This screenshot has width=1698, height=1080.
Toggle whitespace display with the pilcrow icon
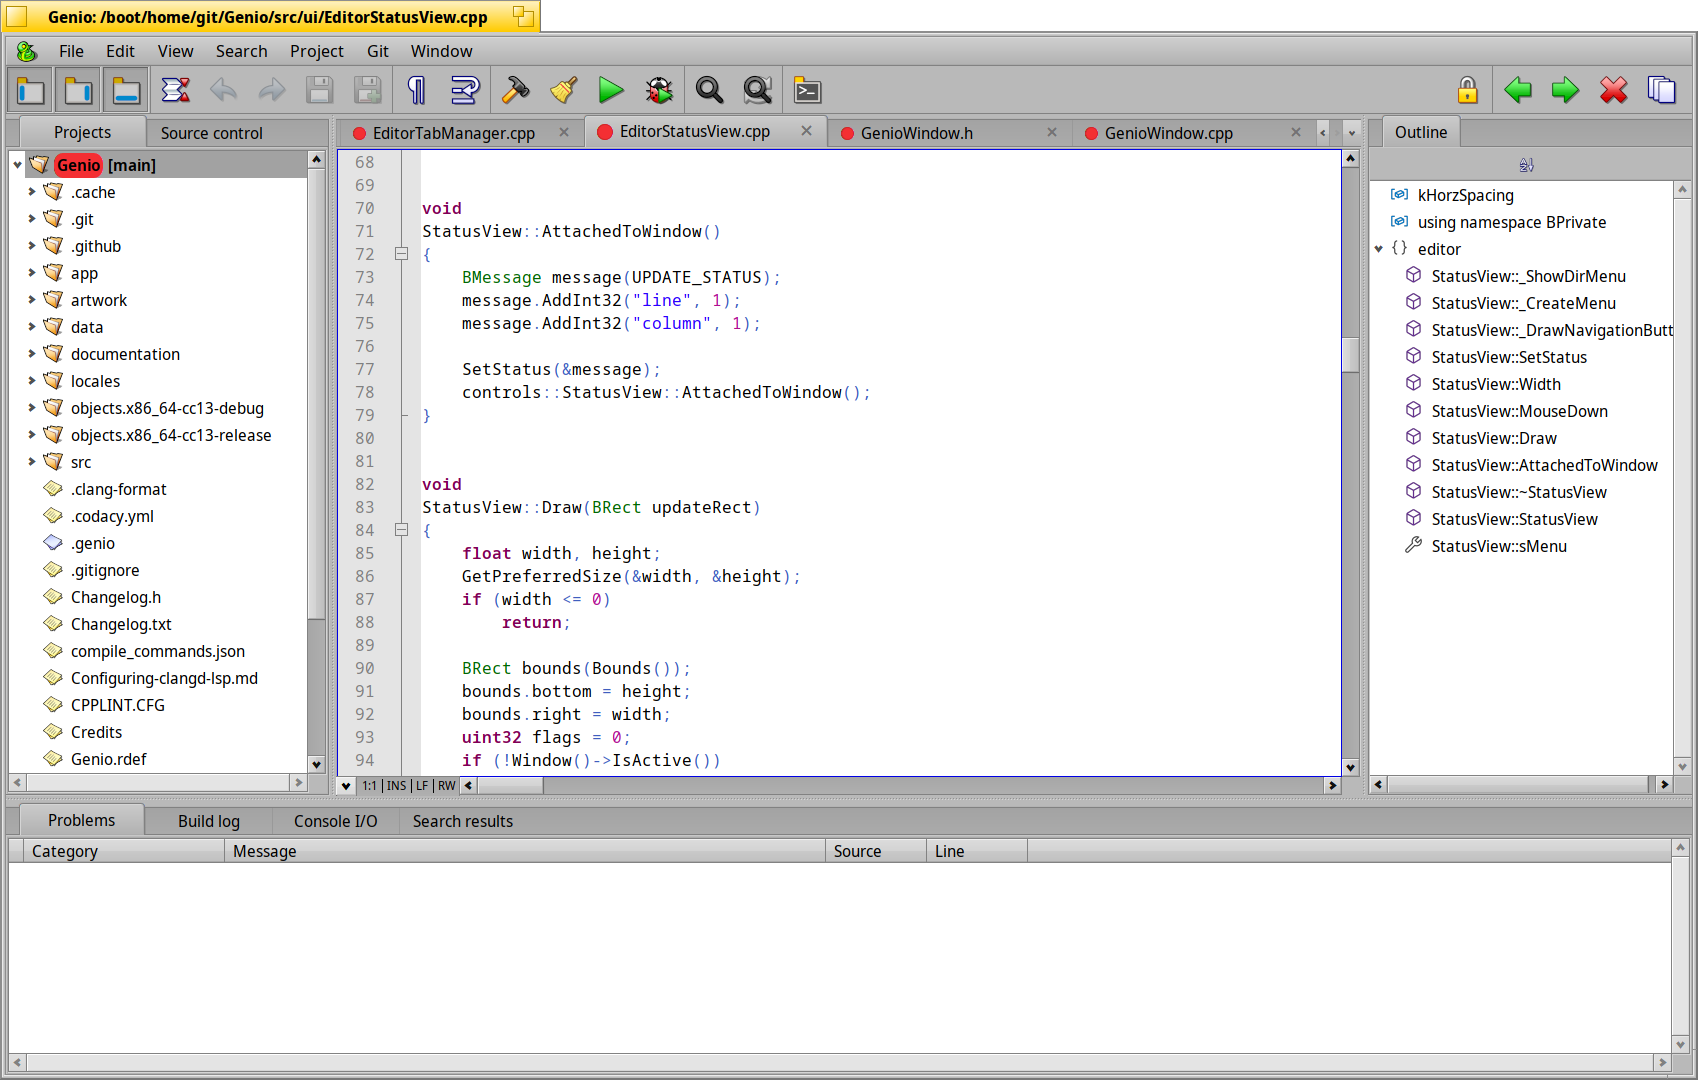point(415,90)
